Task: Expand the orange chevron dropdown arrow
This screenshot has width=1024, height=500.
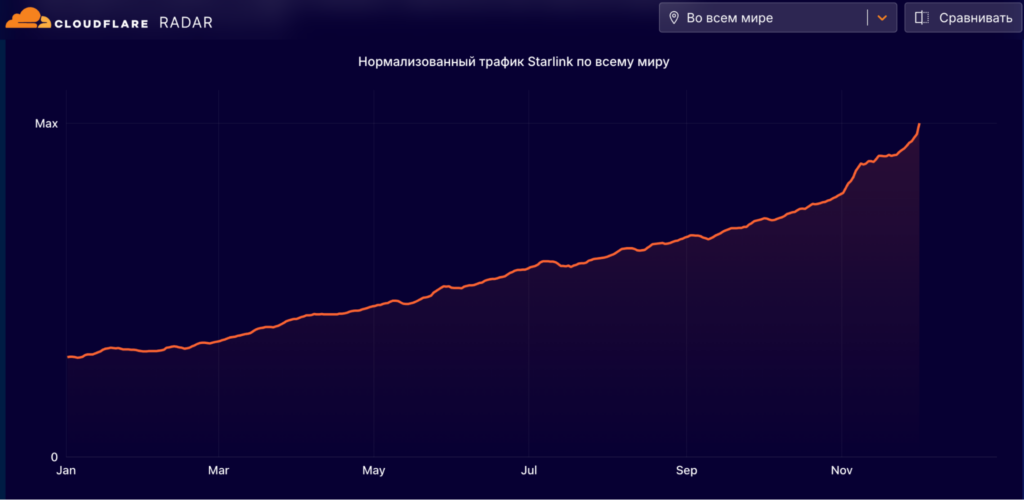Action: coord(882,18)
